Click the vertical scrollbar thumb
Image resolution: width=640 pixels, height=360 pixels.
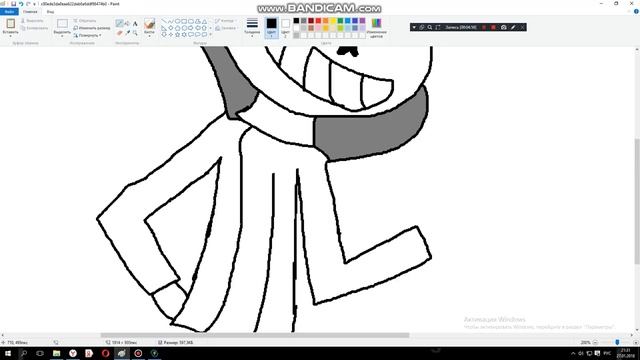pyautogui.click(x=637, y=201)
